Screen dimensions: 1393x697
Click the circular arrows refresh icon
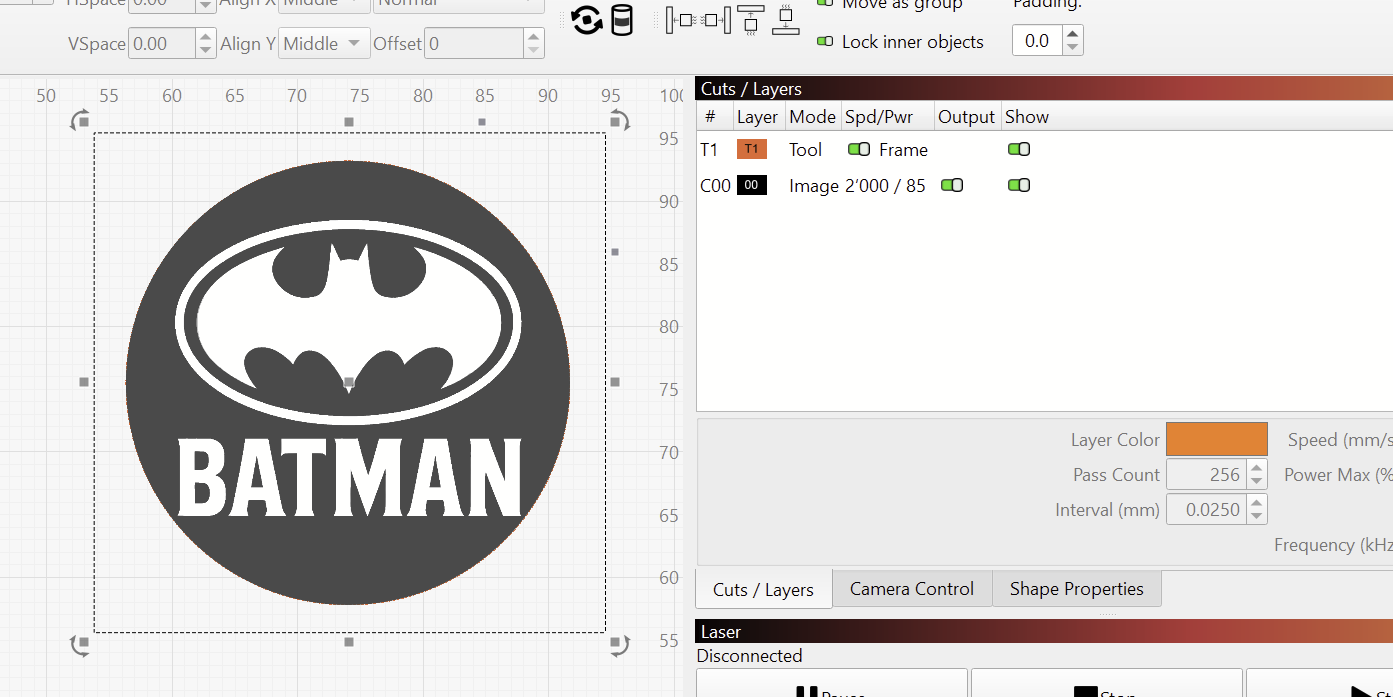pos(586,20)
